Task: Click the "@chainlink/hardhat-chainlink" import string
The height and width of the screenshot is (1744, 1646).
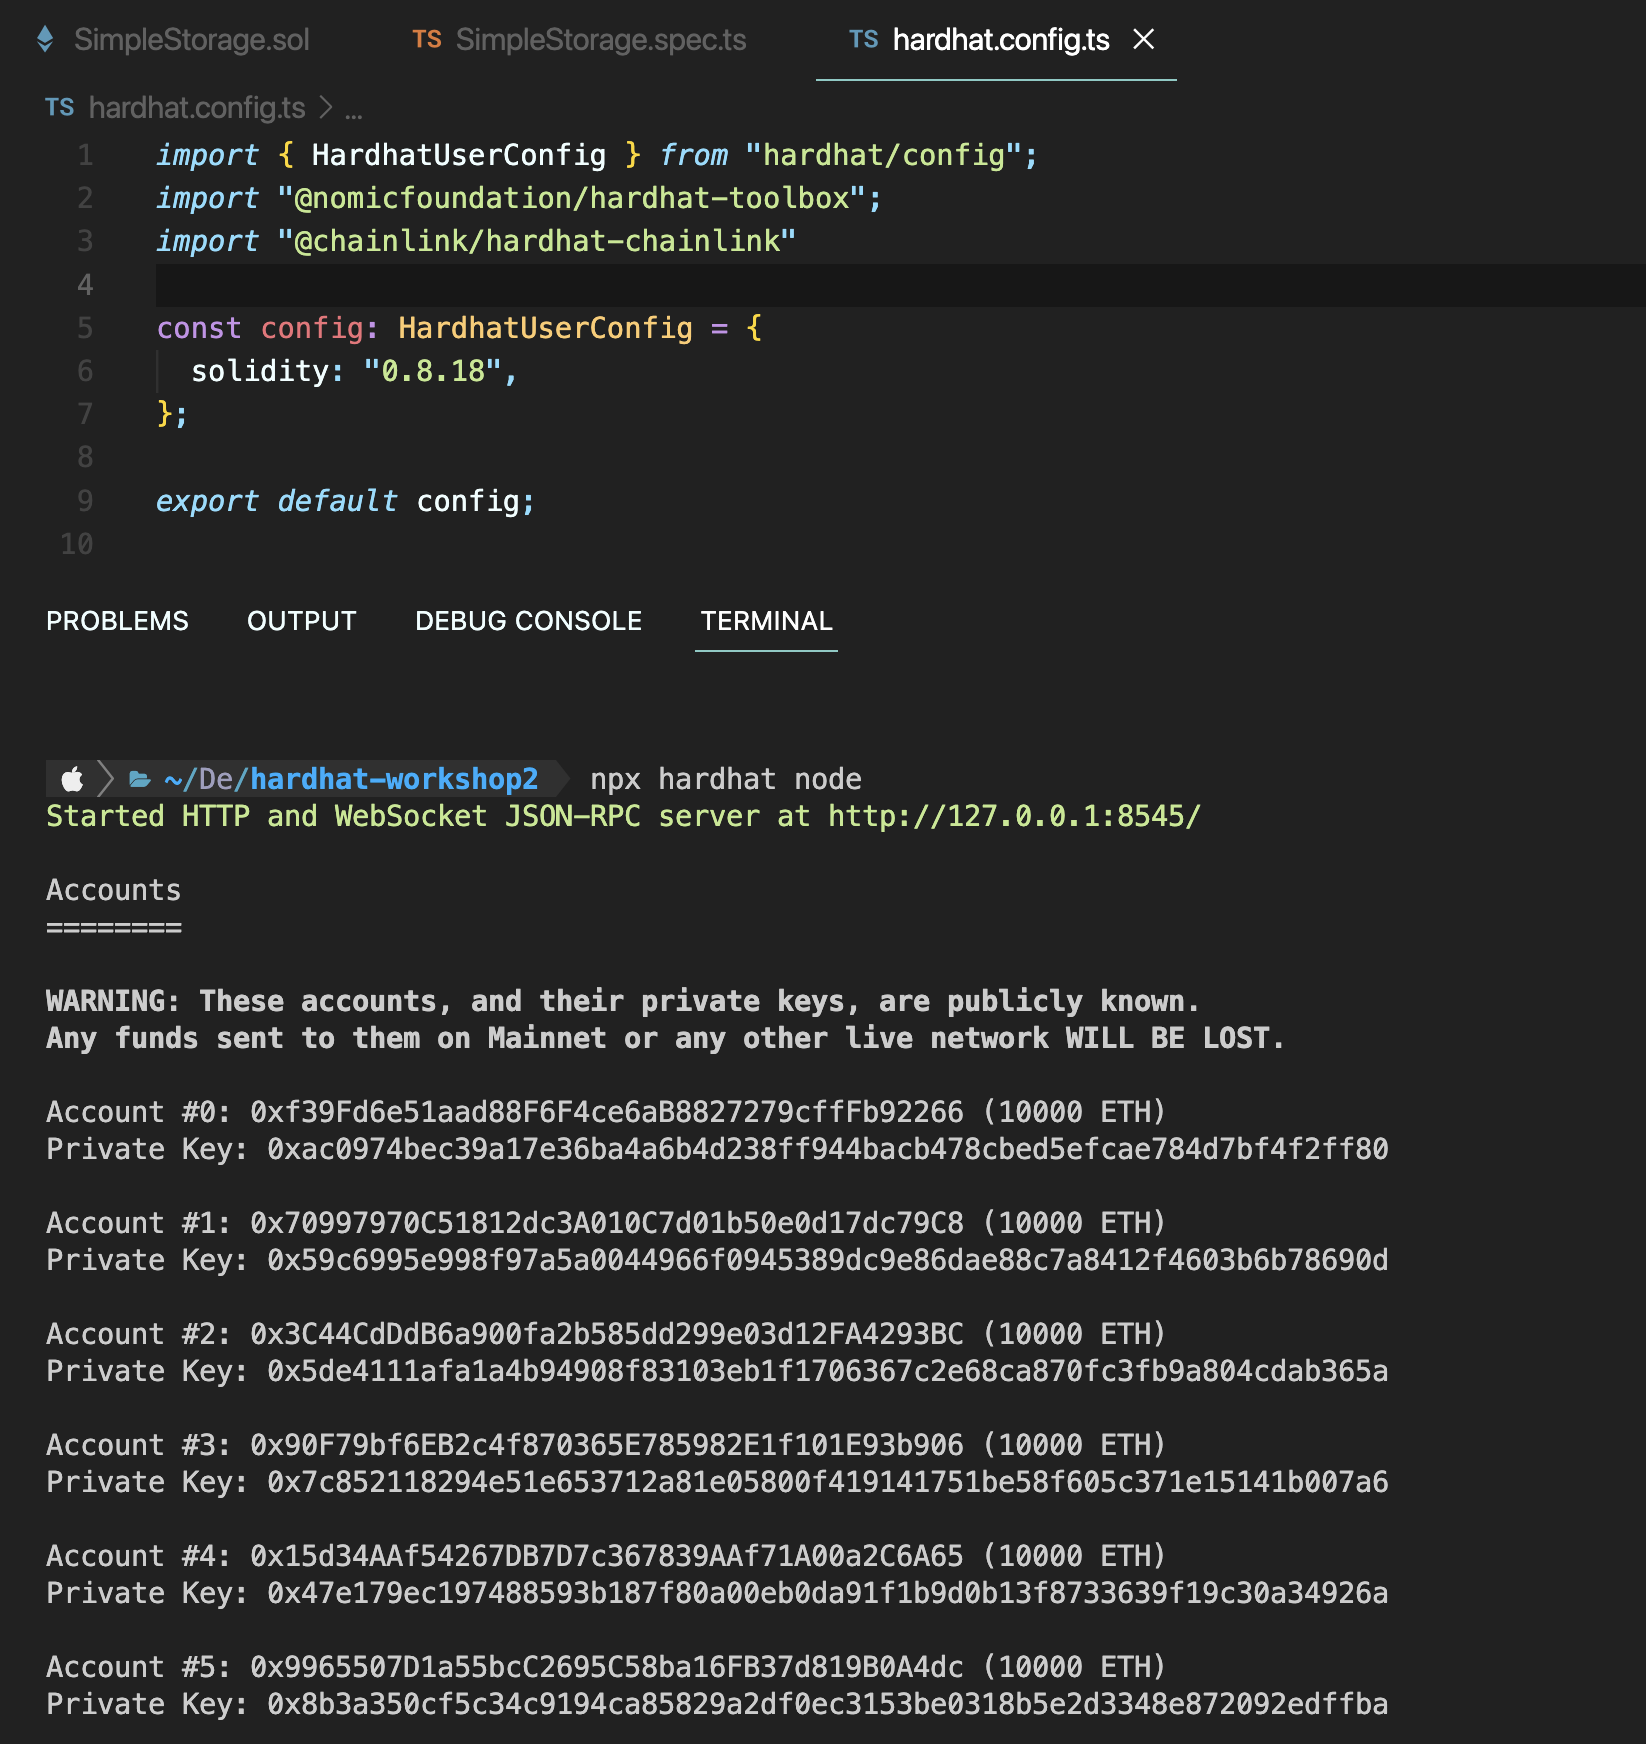Action: point(537,241)
